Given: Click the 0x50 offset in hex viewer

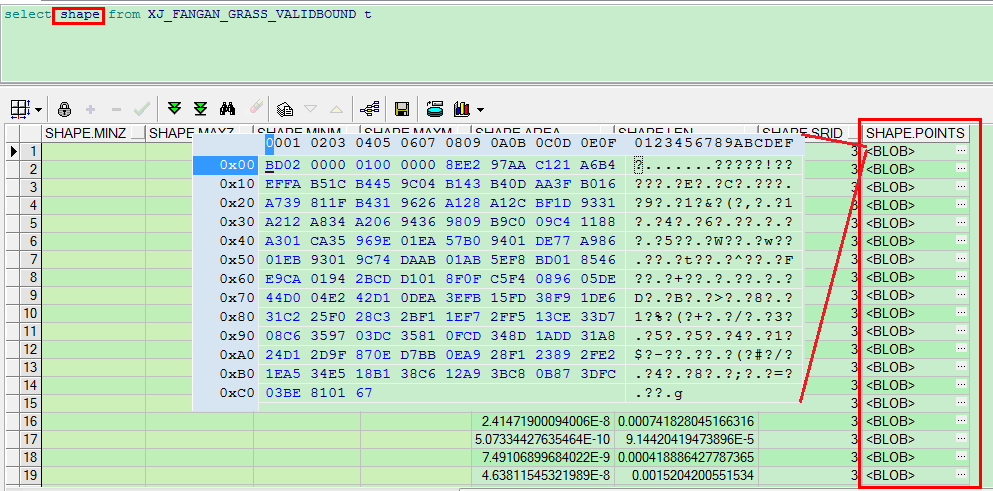Looking at the screenshot, I should [237, 260].
